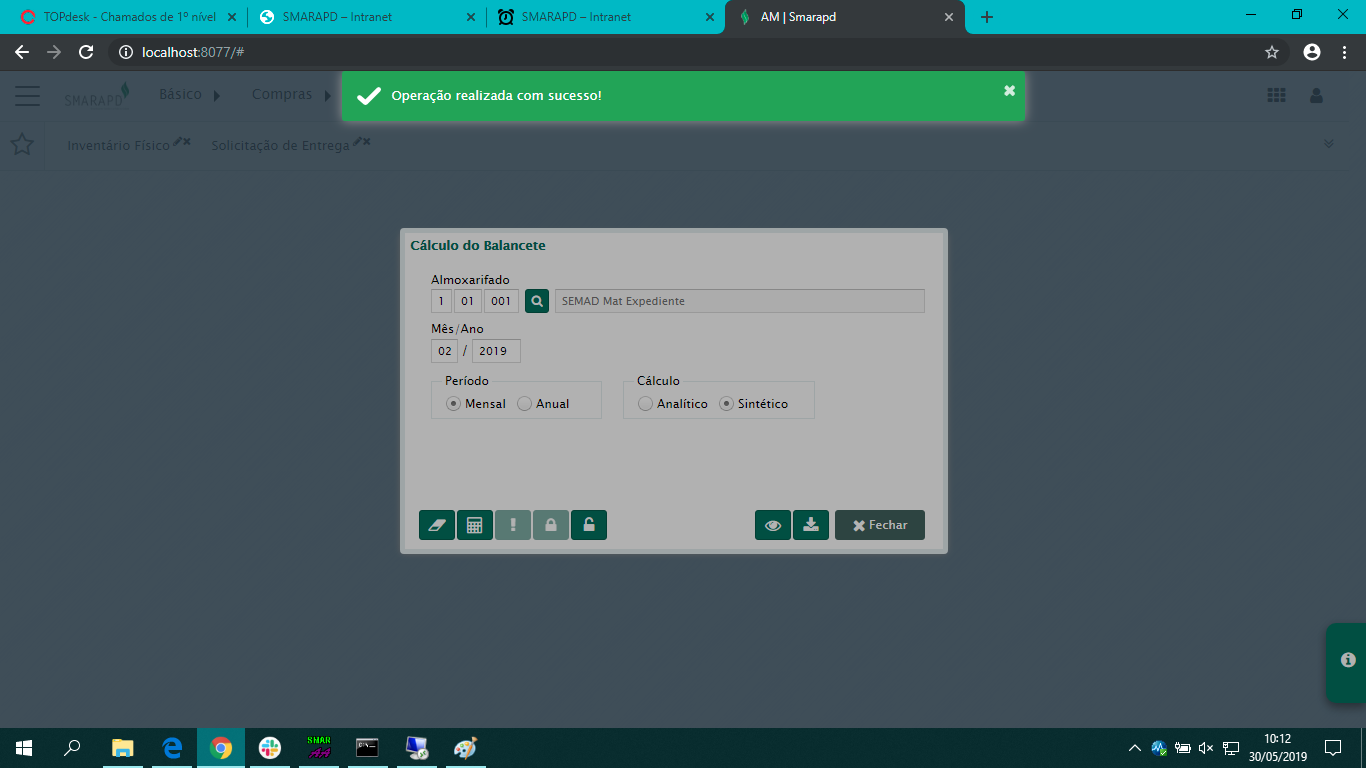Clear the form with the eraser button

(x=437, y=525)
